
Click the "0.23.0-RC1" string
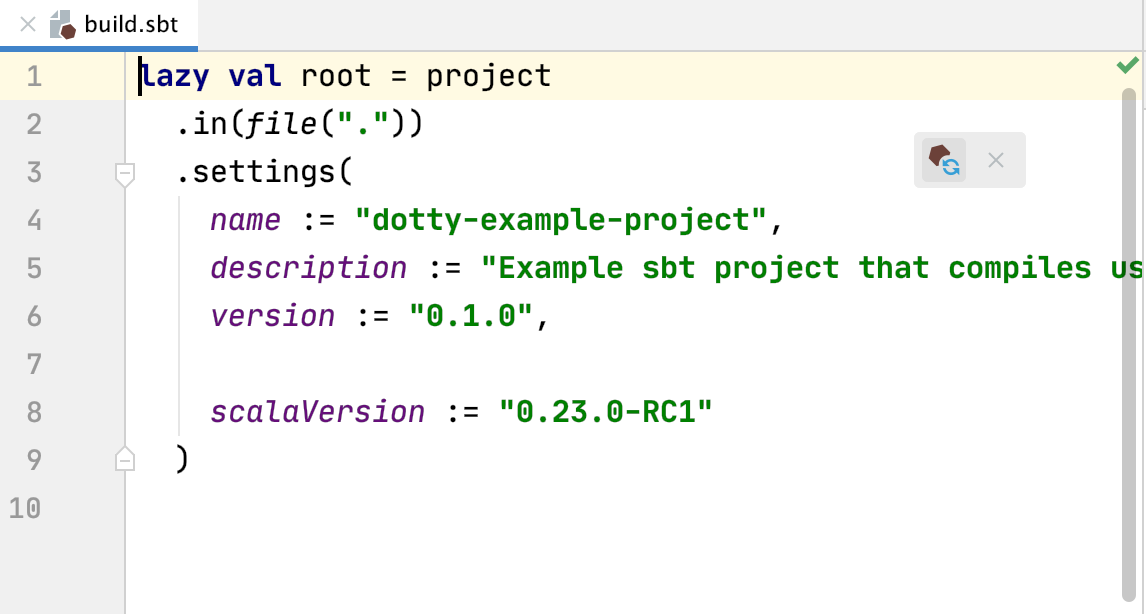coord(605,412)
